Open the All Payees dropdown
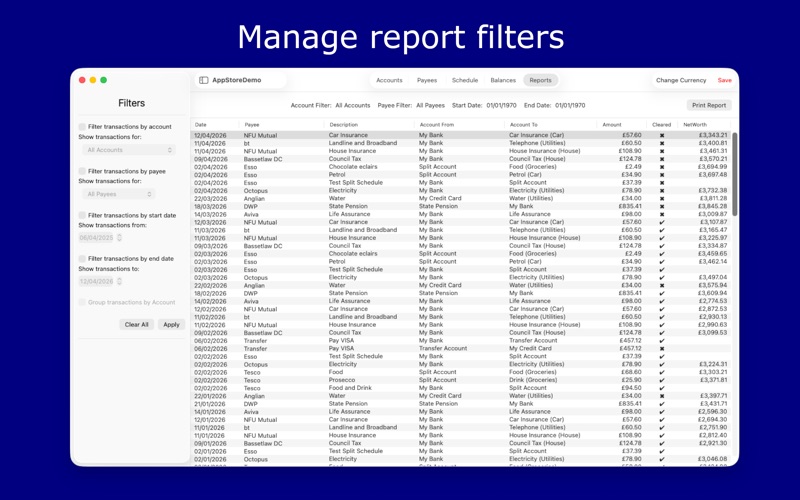800x500 pixels. [x=118, y=194]
